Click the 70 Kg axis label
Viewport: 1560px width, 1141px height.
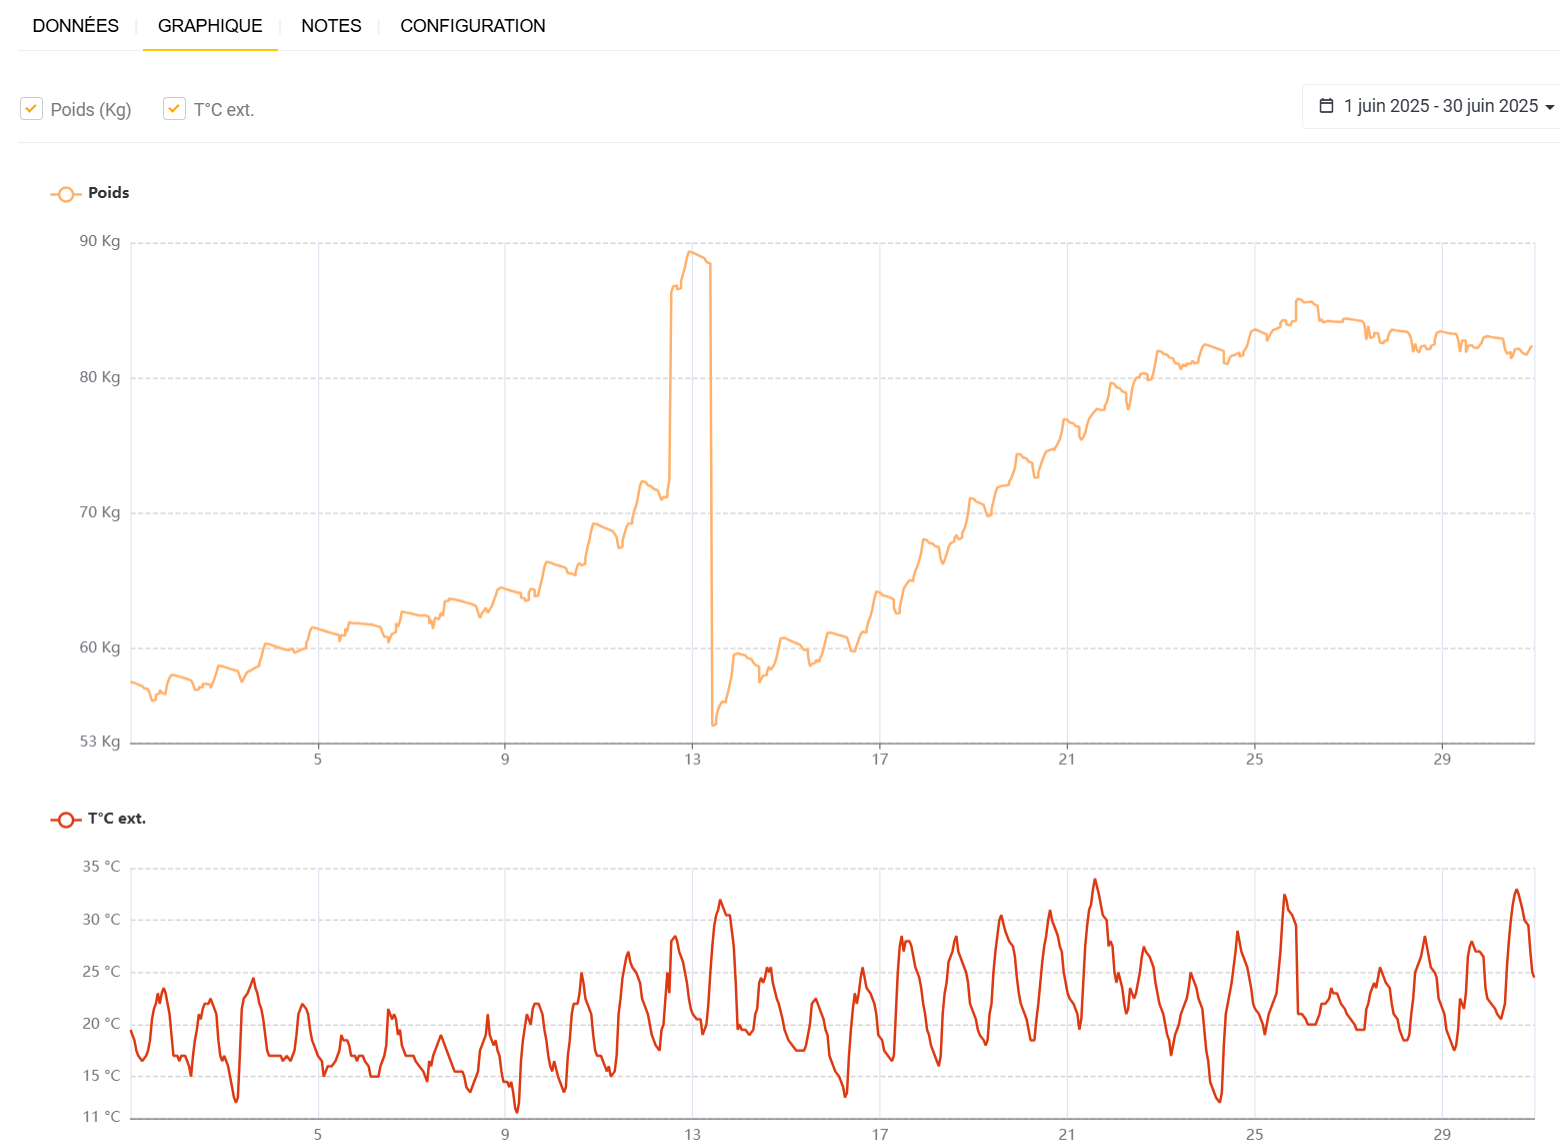(100, 512)
